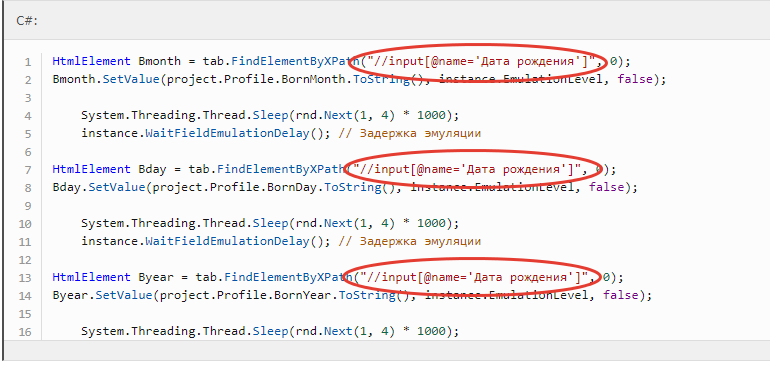Click WaitFieldEmulationDelay on line 11
Viewport: 770px width, 379px height.
point(227,242)
